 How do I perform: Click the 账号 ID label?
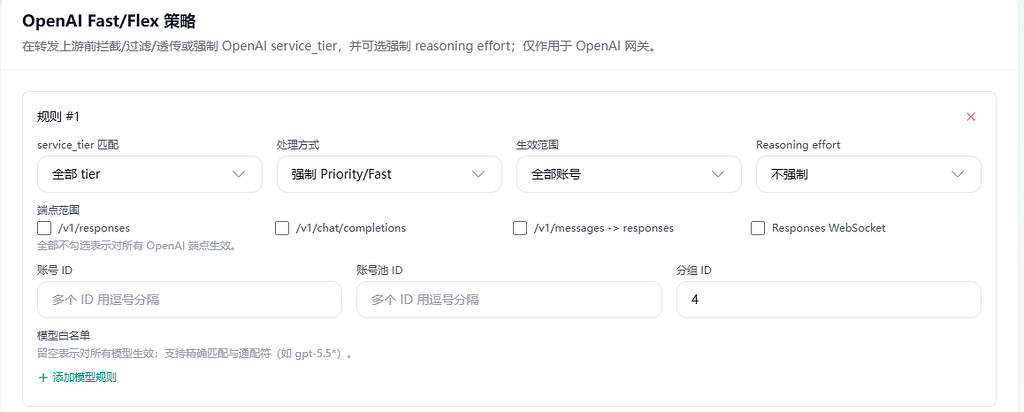54,270
